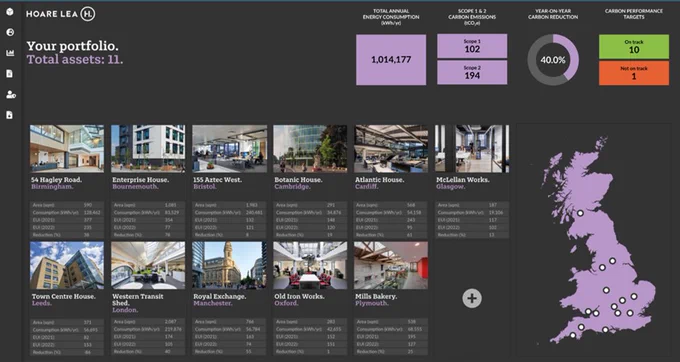
Task: Click the Old Iron Works title
Action: pos(299,297)
